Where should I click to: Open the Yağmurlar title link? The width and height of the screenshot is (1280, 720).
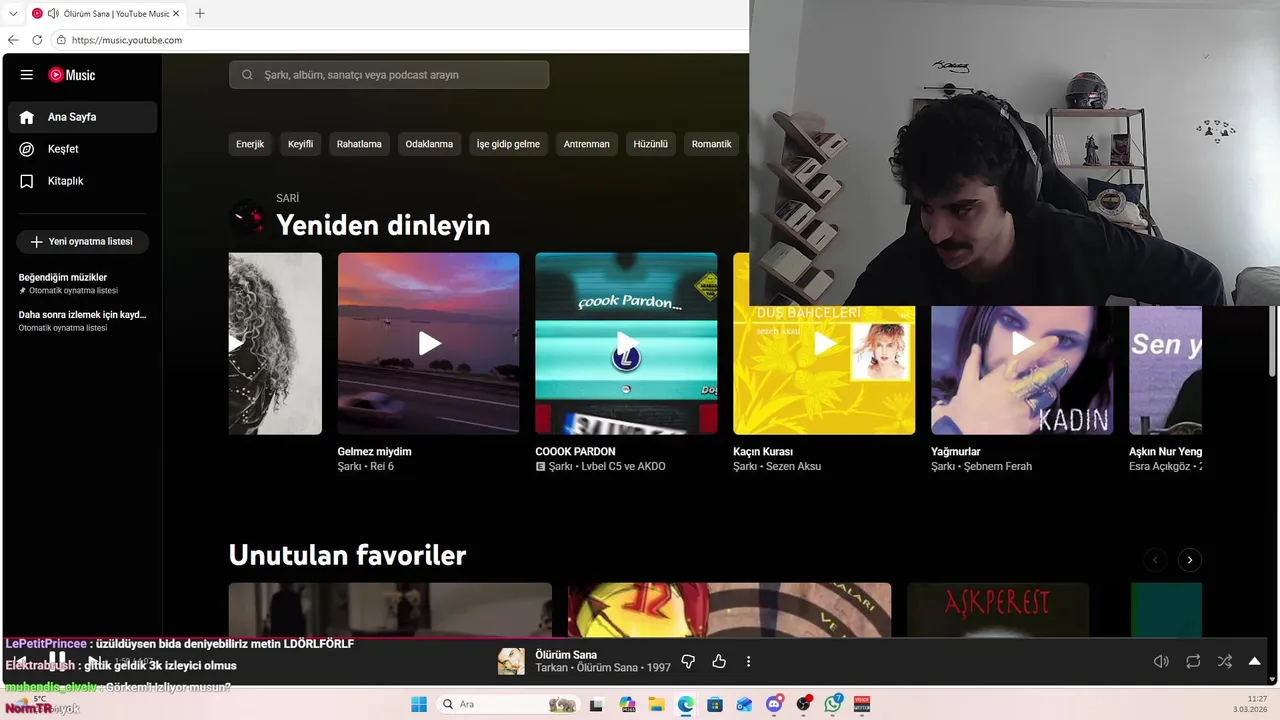pos(955,452)
